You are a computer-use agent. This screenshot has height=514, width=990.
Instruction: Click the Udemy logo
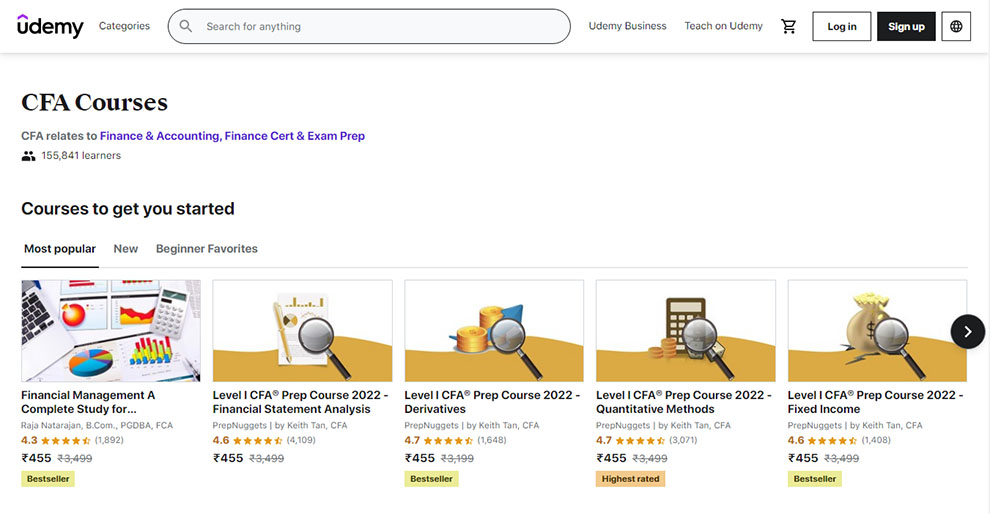(50, 27)
